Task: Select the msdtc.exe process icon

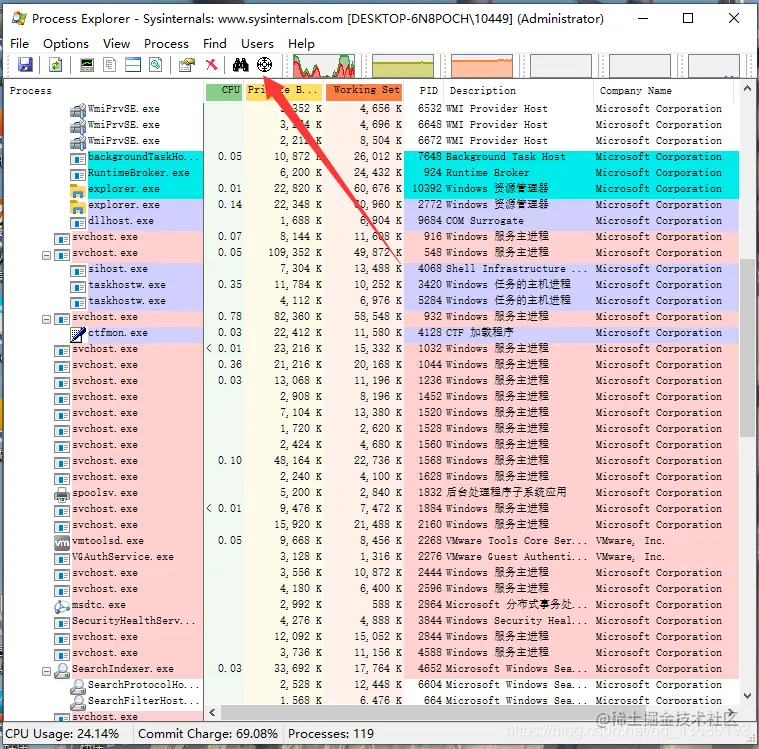Action: click(62, 606)
